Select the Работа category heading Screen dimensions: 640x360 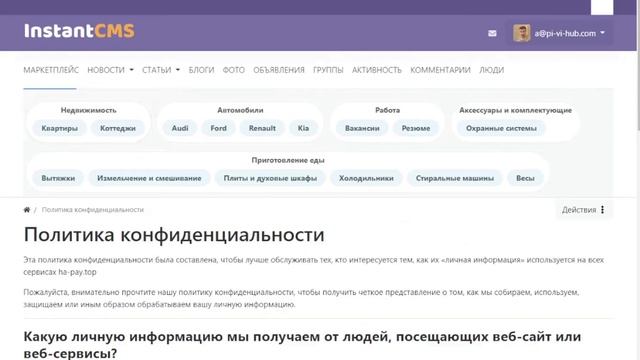387,110
